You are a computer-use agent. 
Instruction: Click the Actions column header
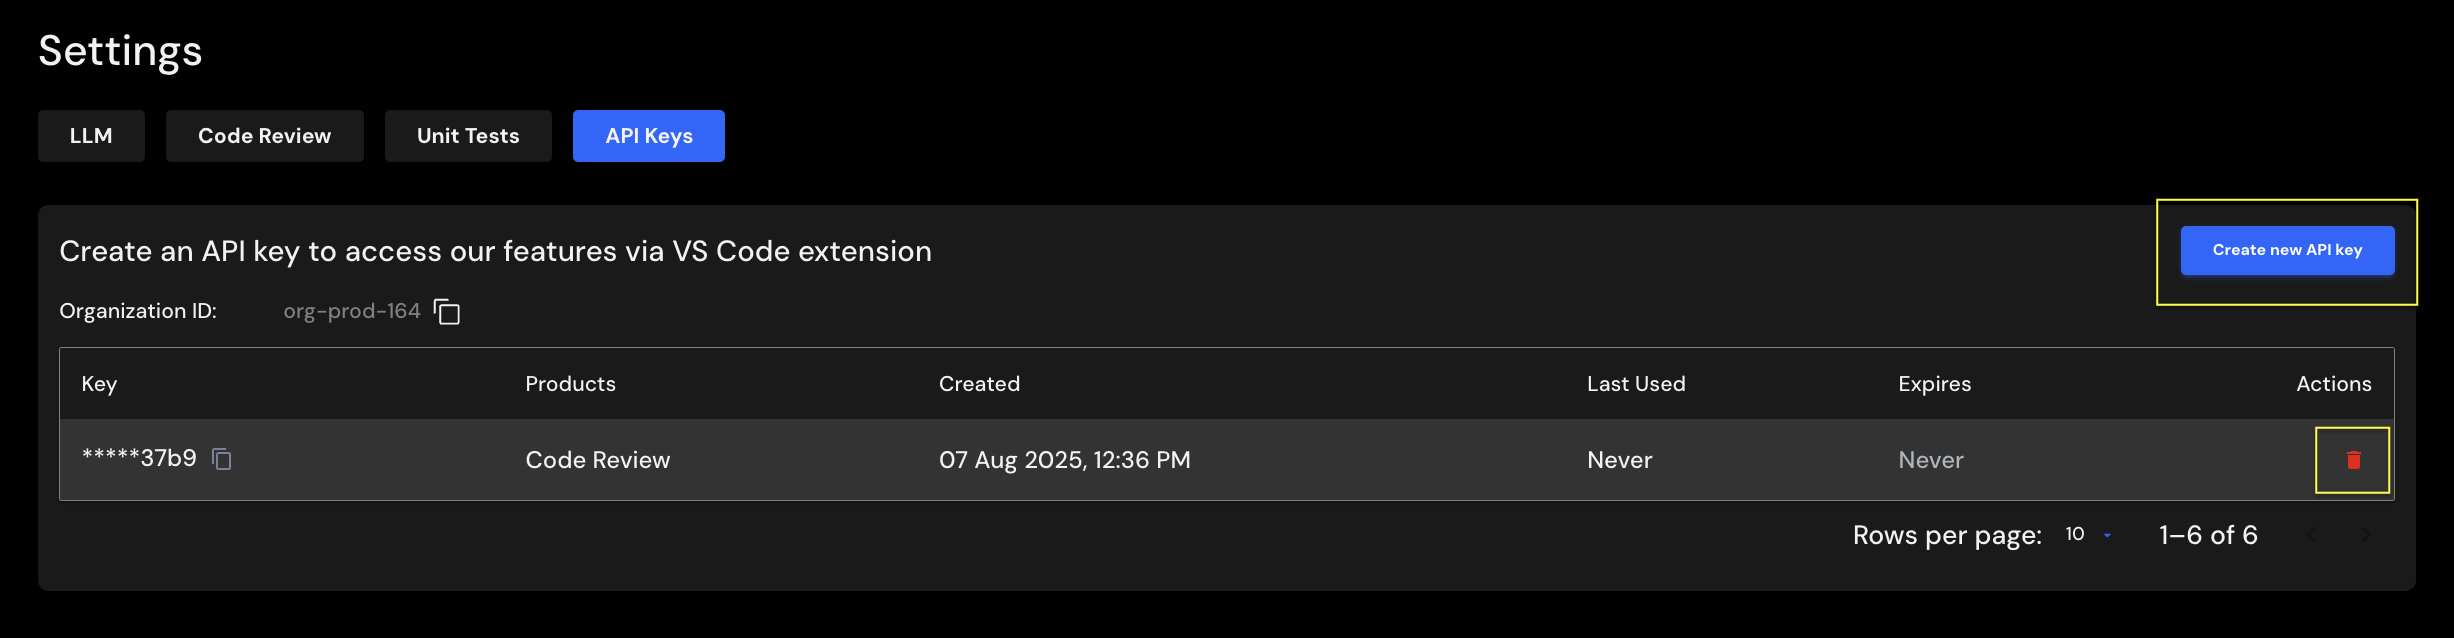tap(2333, 384)
